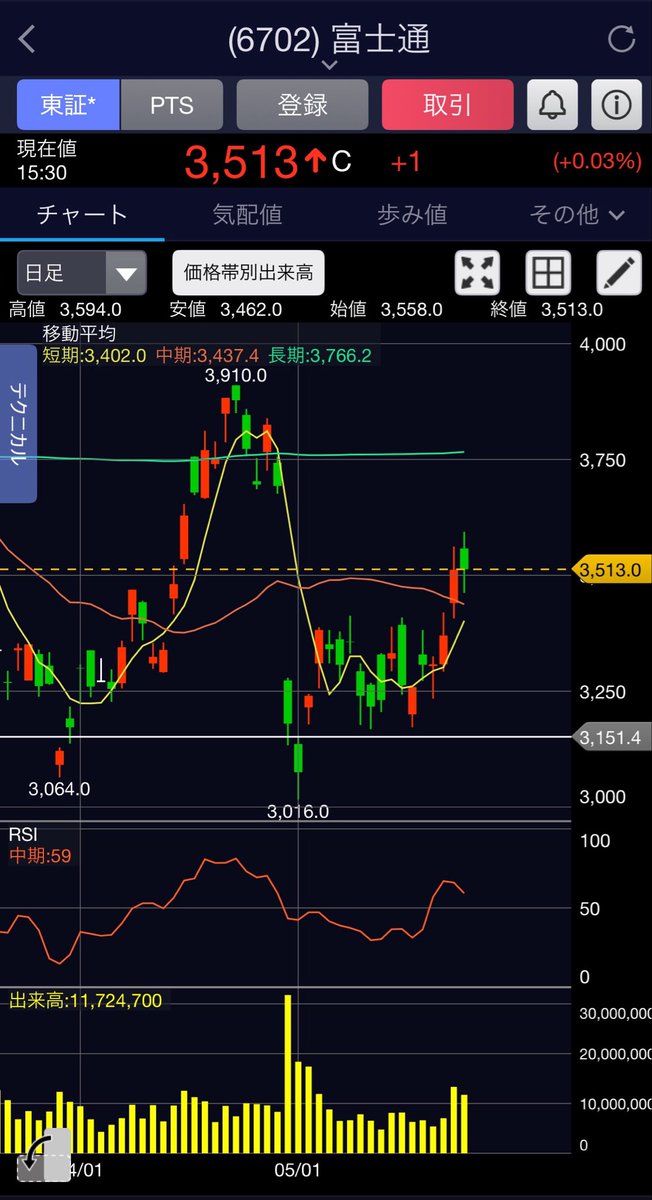This screenshot has height=1200, width=652.
Task: Toggle 価格帯別出来高 display
Action: pyautogui.click(x=248, y=272)
